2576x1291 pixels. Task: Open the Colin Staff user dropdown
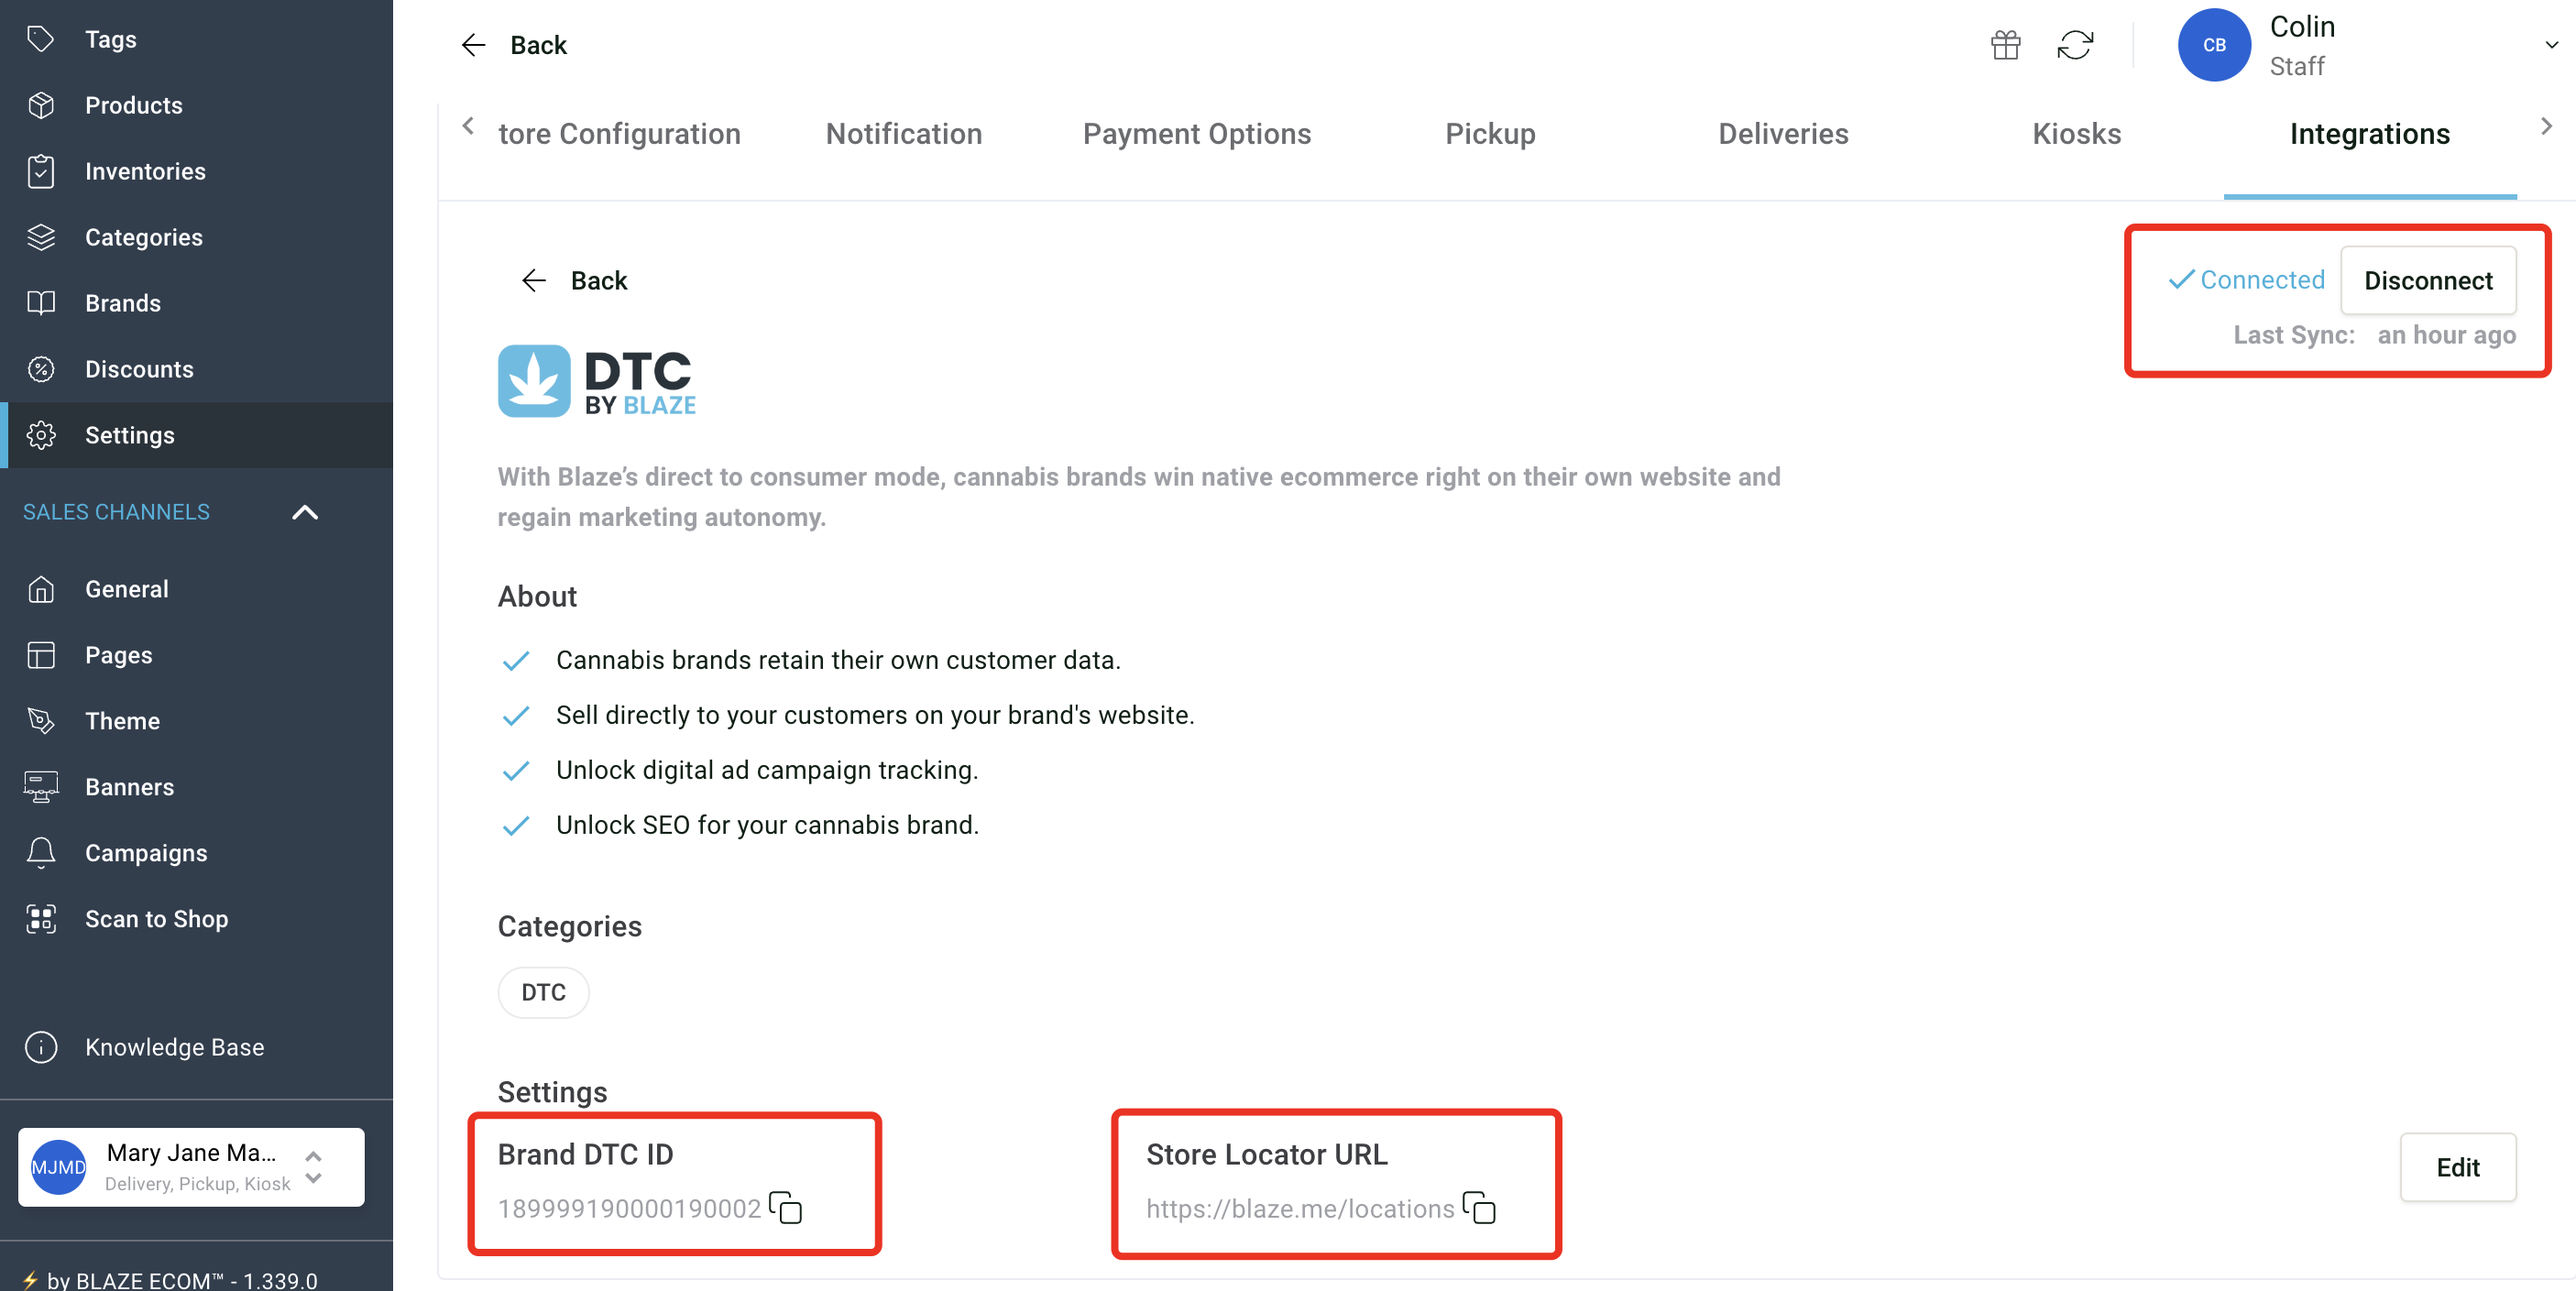point(2551,45)
